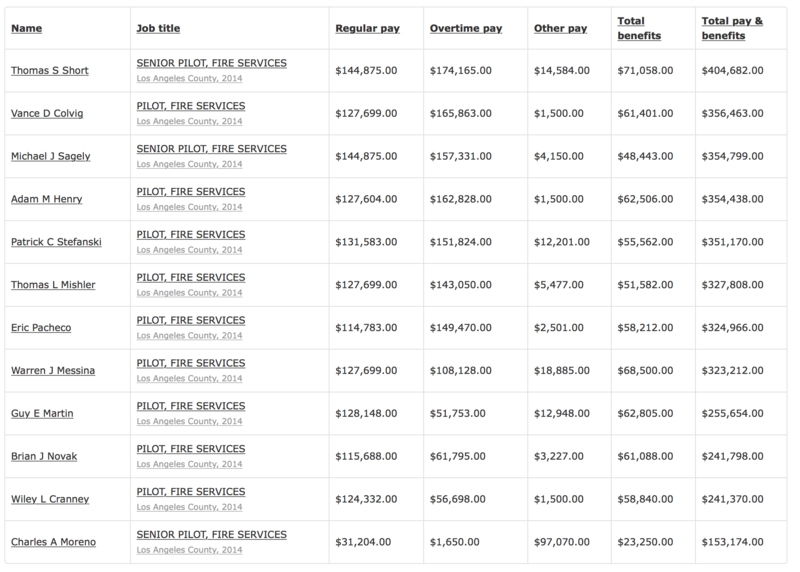Open Vance D Colvig's profile link
This screenshot has width=800, height=572.
(45, 114)
